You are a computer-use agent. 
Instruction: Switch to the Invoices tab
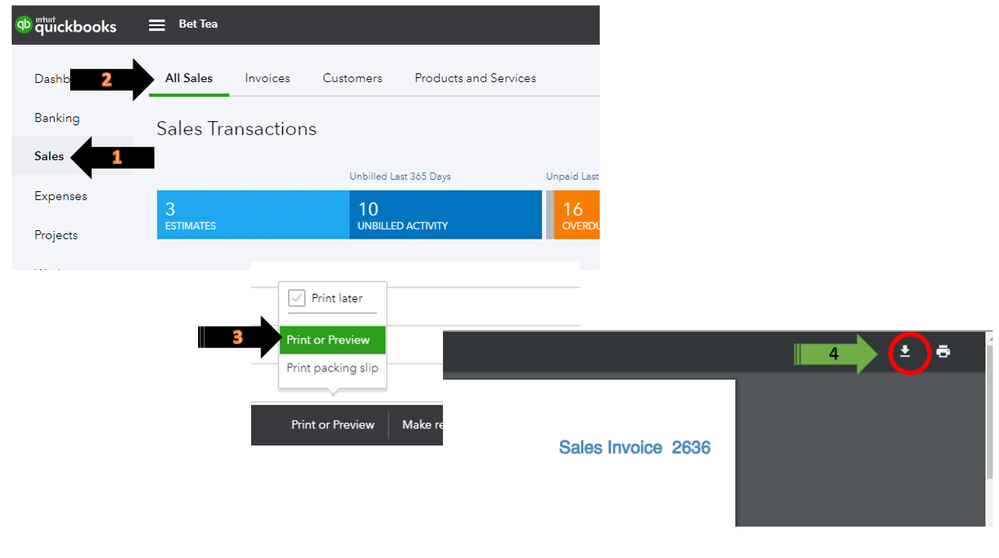point(268,78)
